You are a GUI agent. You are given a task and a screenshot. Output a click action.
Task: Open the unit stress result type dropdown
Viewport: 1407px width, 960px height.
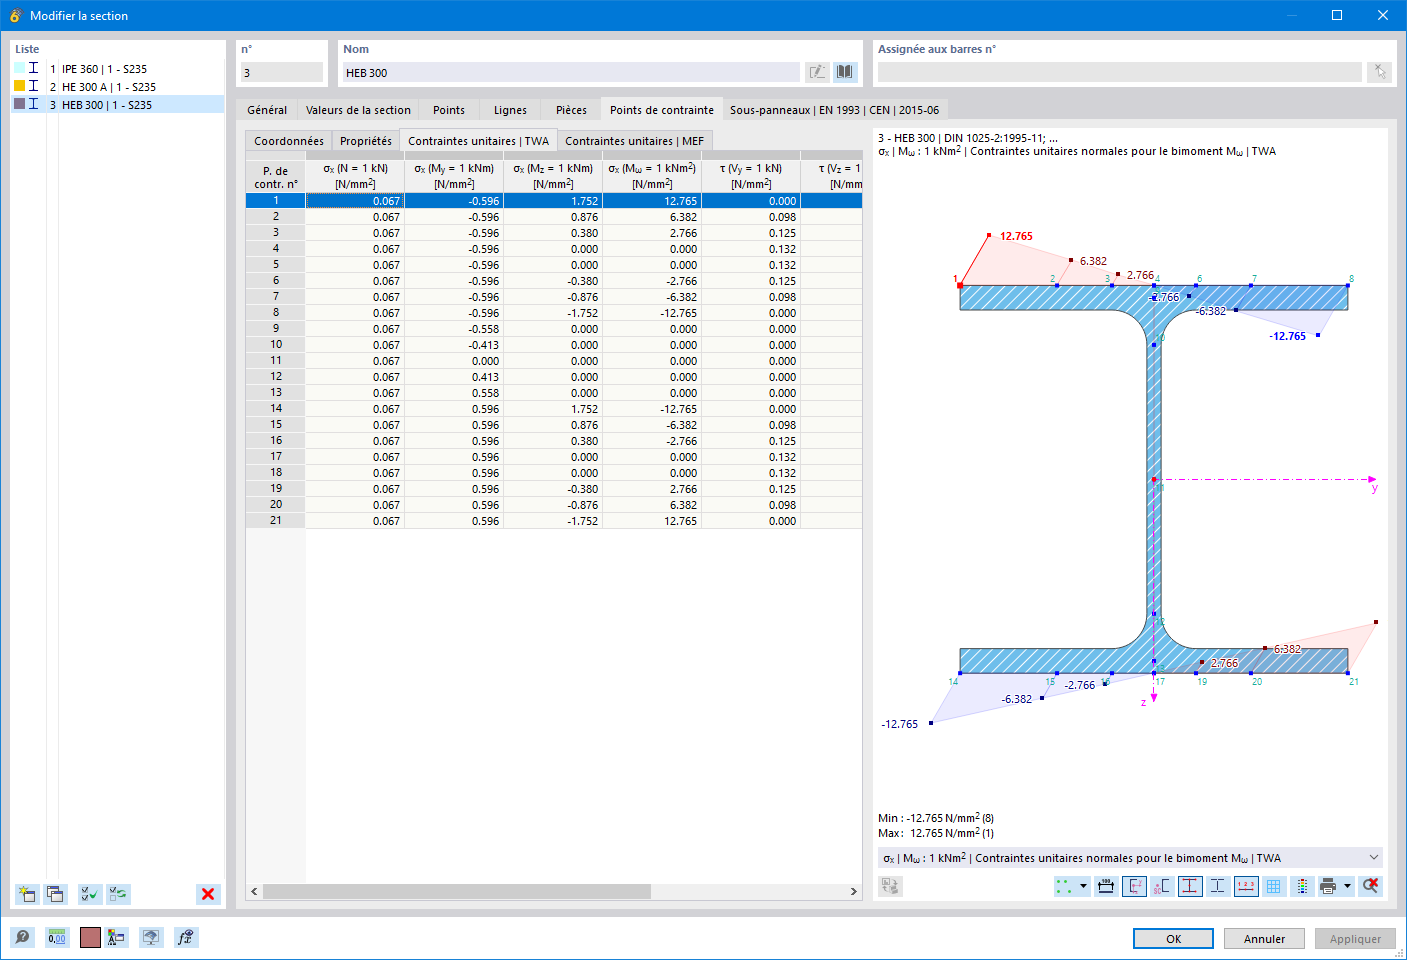1130,858
